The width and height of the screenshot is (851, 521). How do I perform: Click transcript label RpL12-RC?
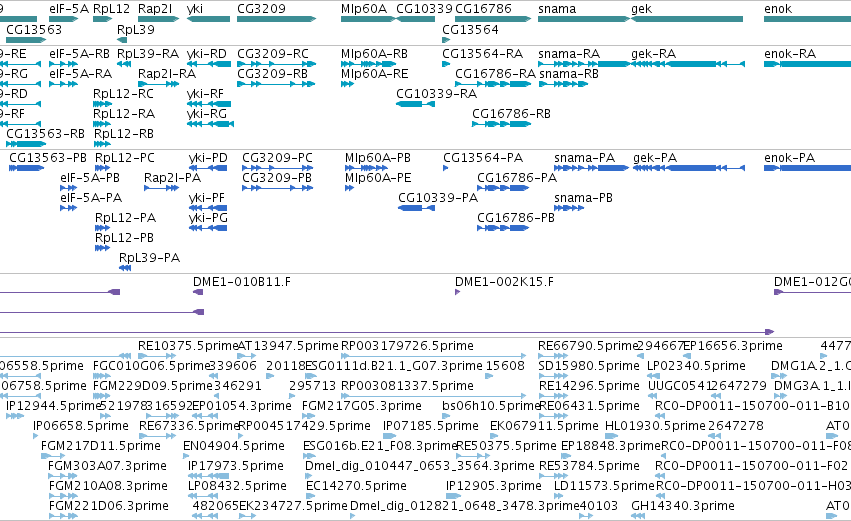tap(123, 94)
